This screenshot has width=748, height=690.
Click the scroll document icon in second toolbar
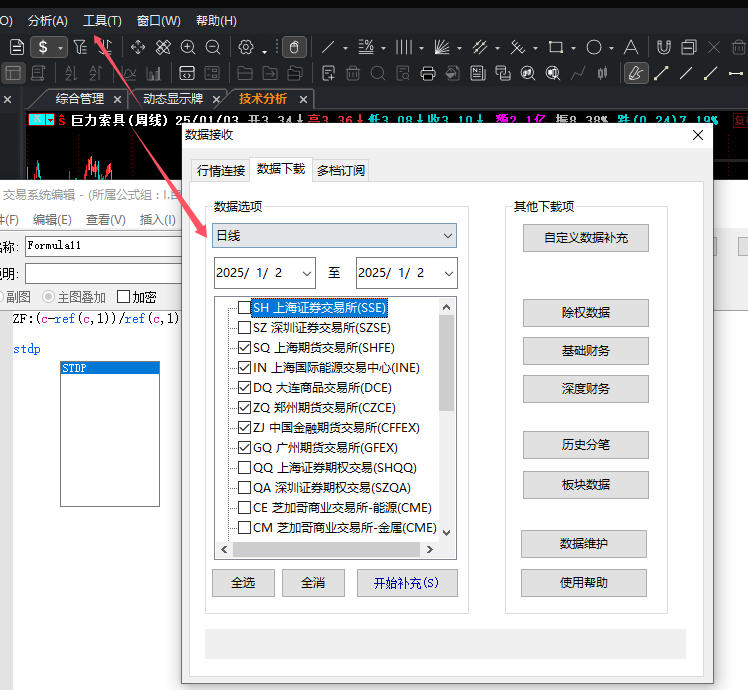(x=38, y=73)
